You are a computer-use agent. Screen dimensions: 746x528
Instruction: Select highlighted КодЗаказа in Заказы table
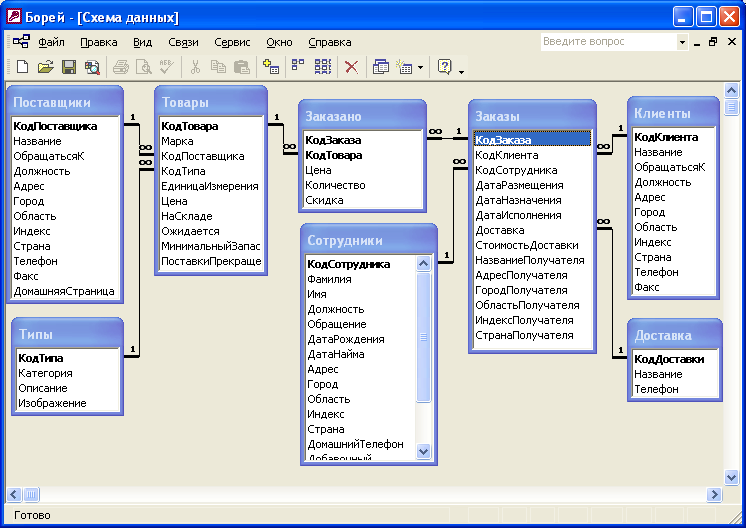(532, 140)
